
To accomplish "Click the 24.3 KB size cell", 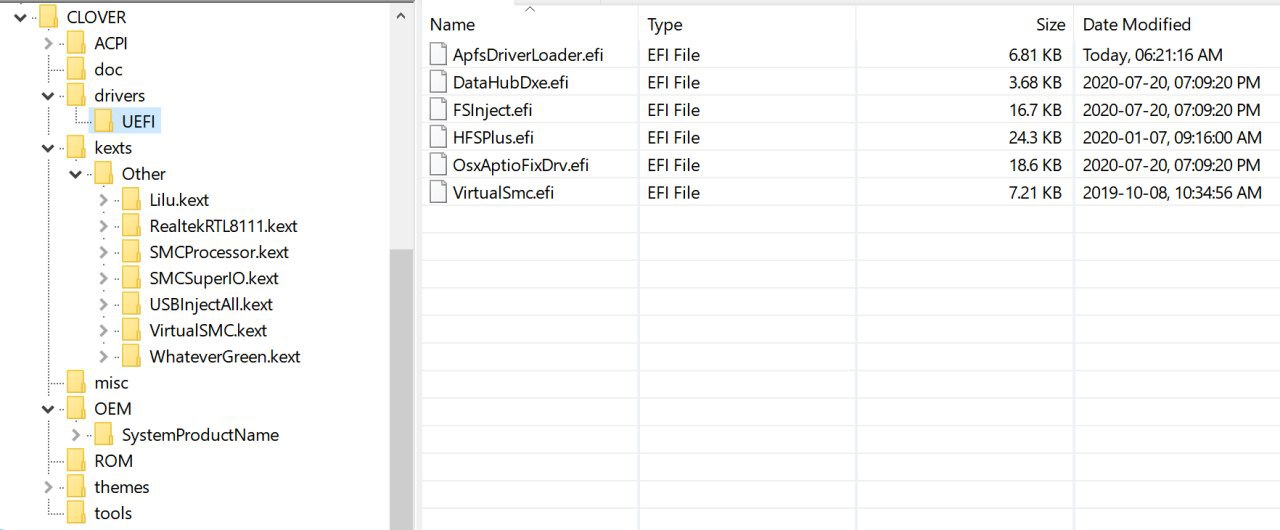I will pos(1036,137).
